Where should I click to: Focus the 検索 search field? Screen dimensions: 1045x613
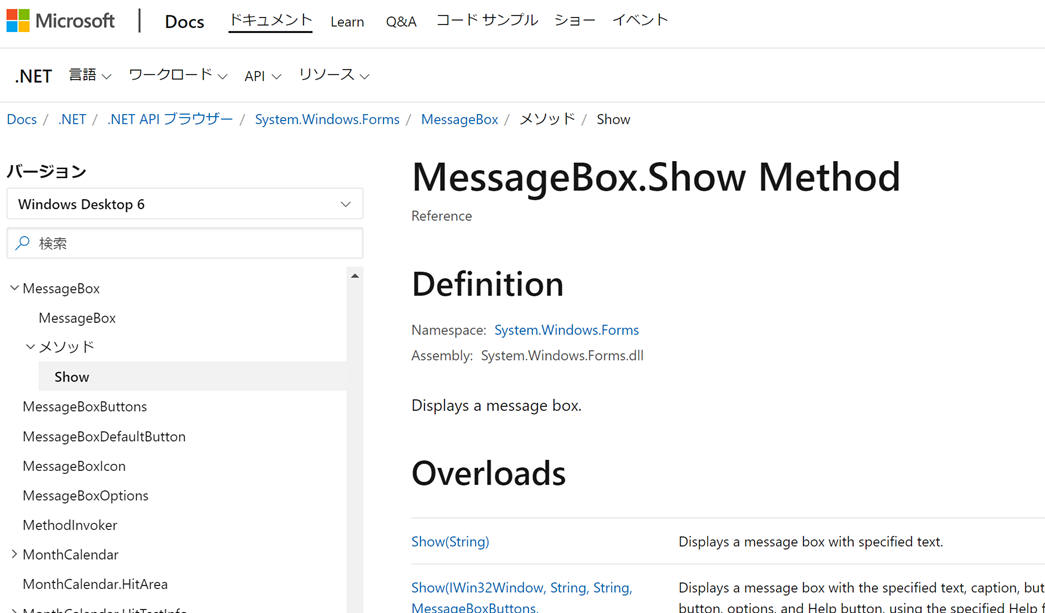coord(185,243)
